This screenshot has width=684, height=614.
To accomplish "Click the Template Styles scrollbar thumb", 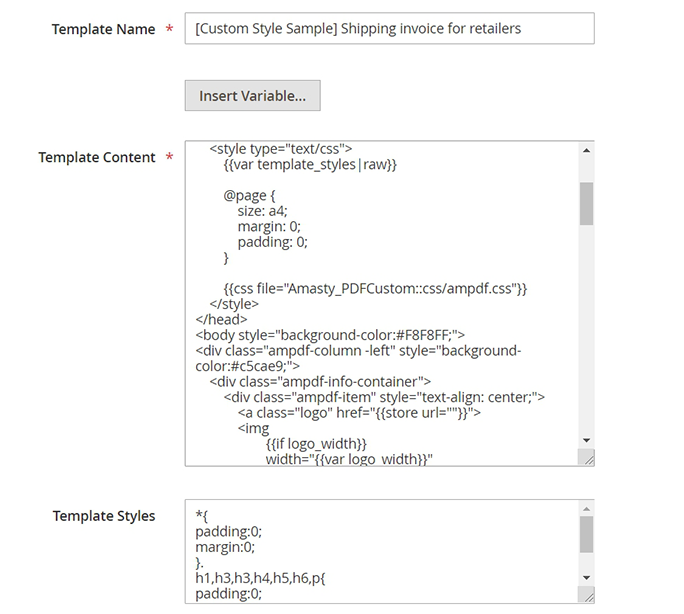I will [x=586, y=534].
